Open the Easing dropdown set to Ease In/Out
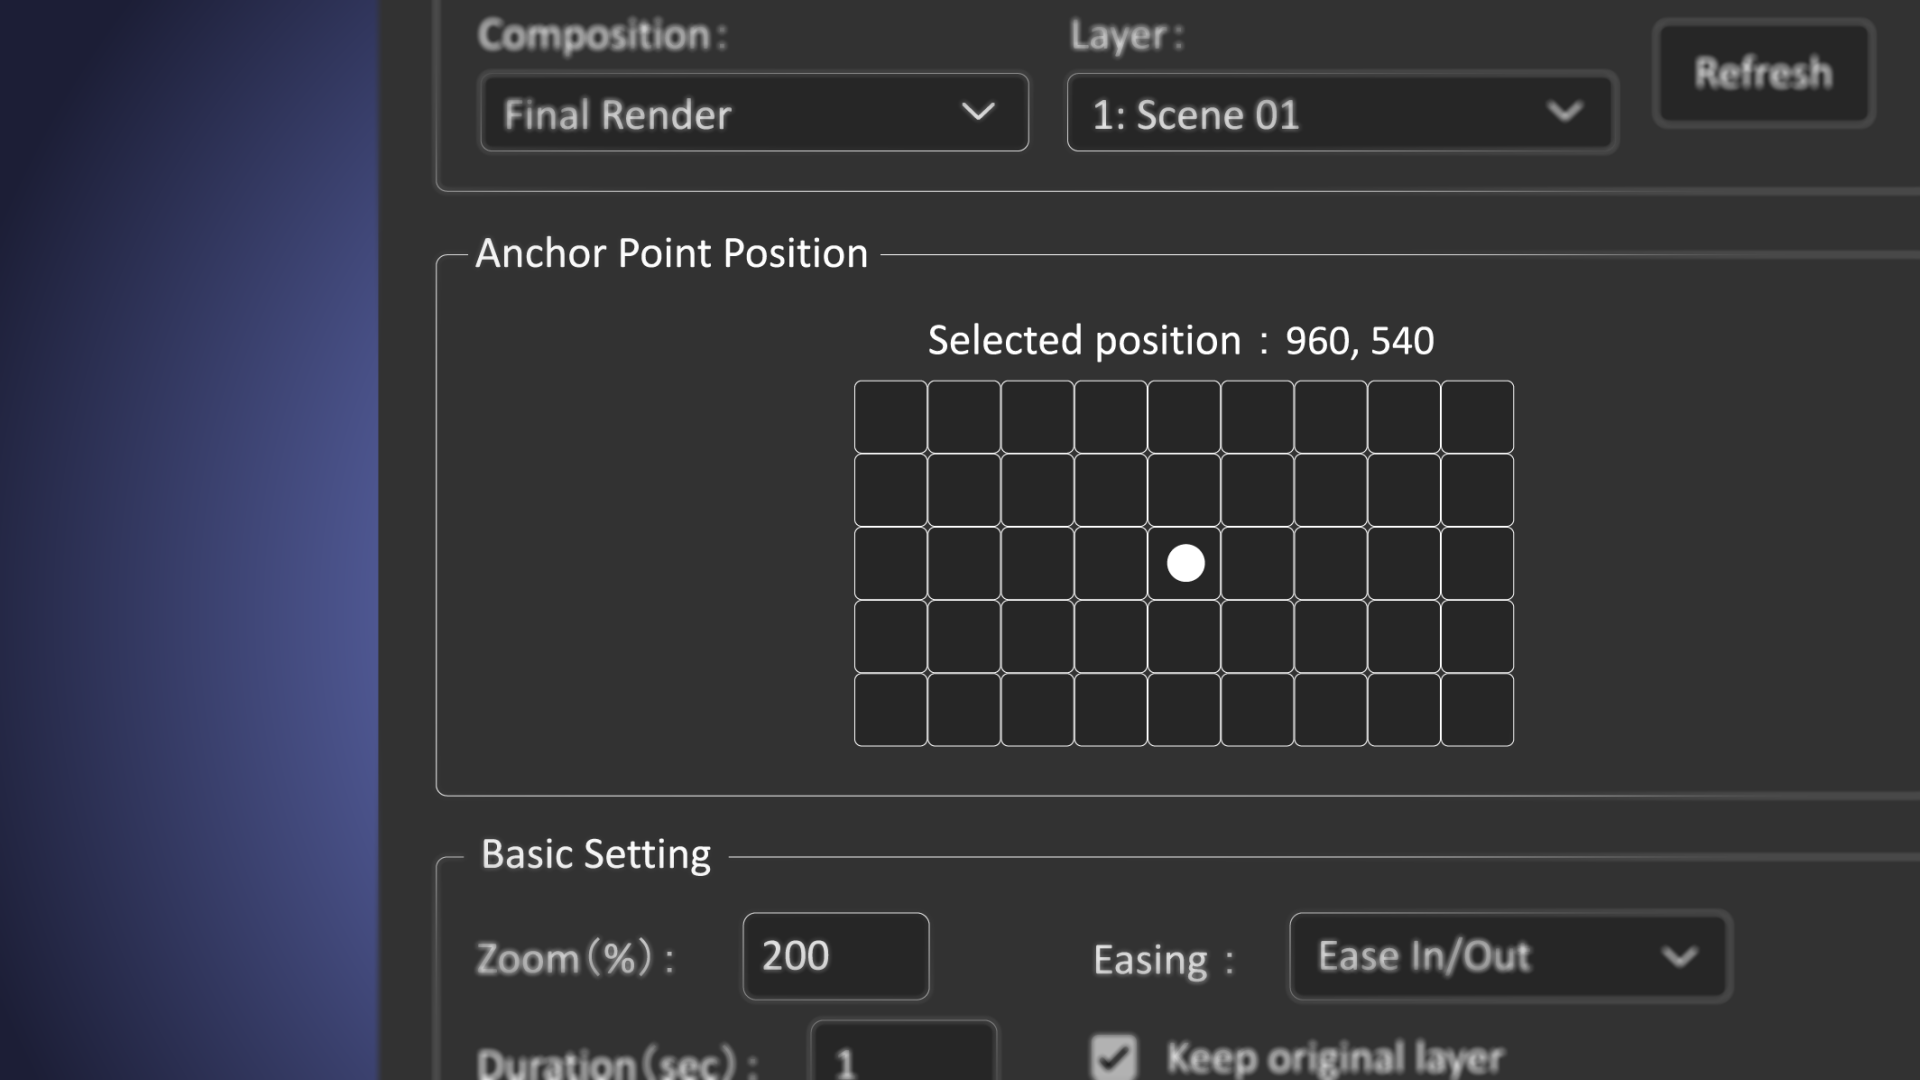Viewport: 1920px width, 1080px height. point(1509,957)
